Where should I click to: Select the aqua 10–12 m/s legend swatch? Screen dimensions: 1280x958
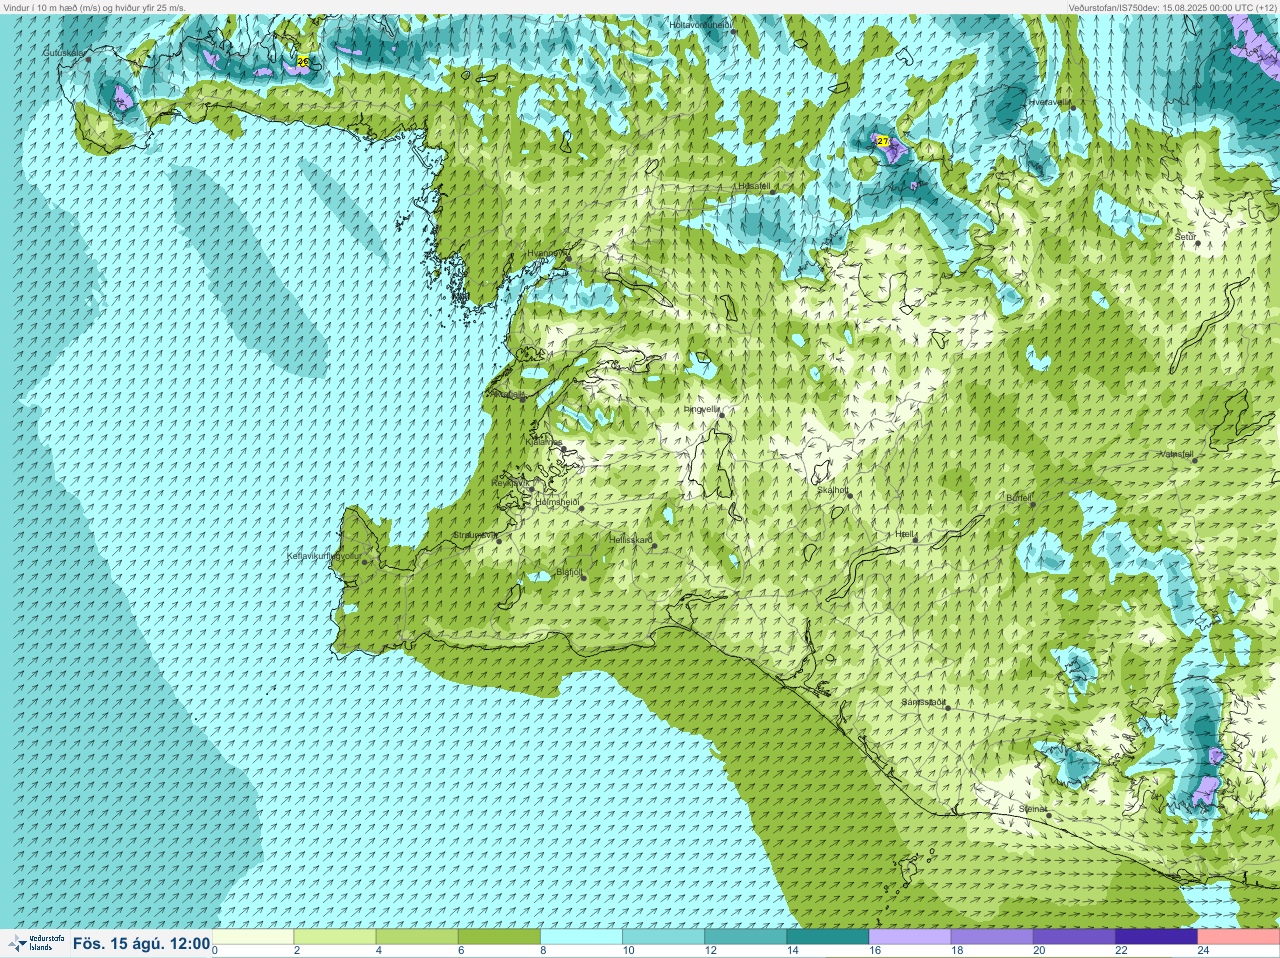pyautogui.click(x=663, y=937)
